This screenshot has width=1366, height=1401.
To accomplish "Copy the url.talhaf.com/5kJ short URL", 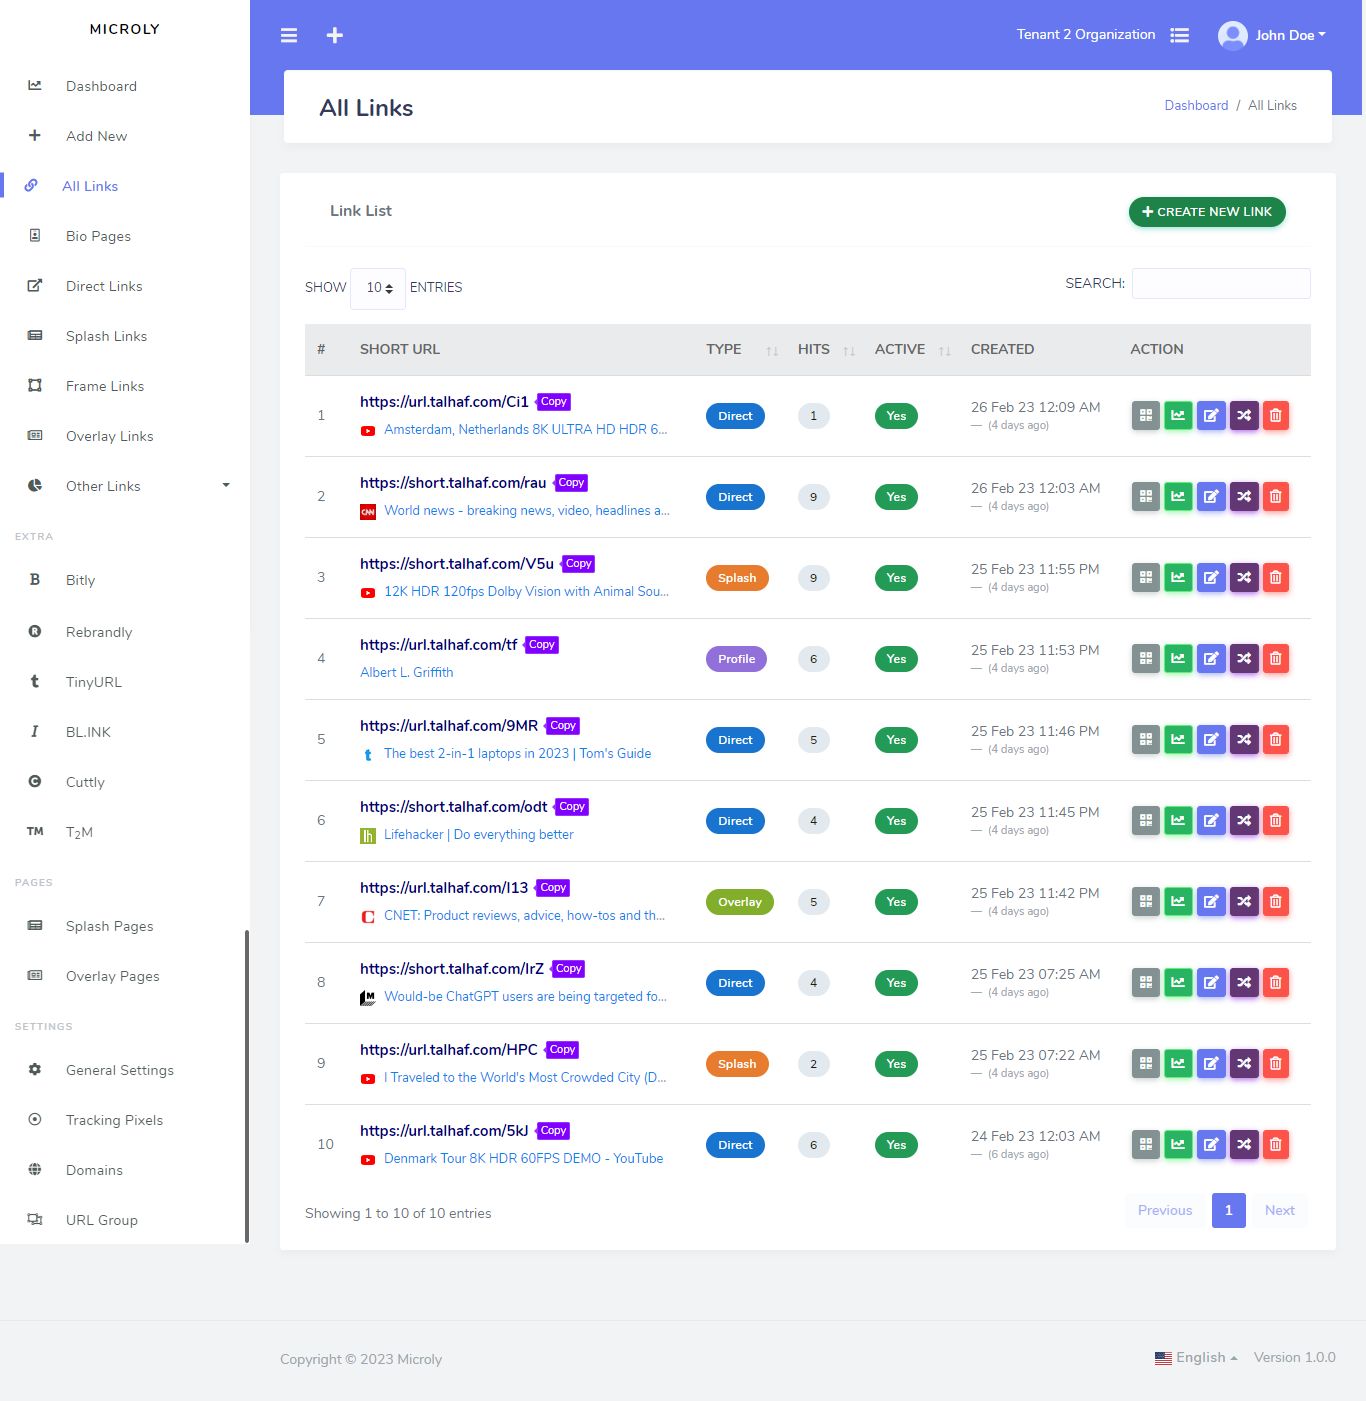I will point(554,1131).
